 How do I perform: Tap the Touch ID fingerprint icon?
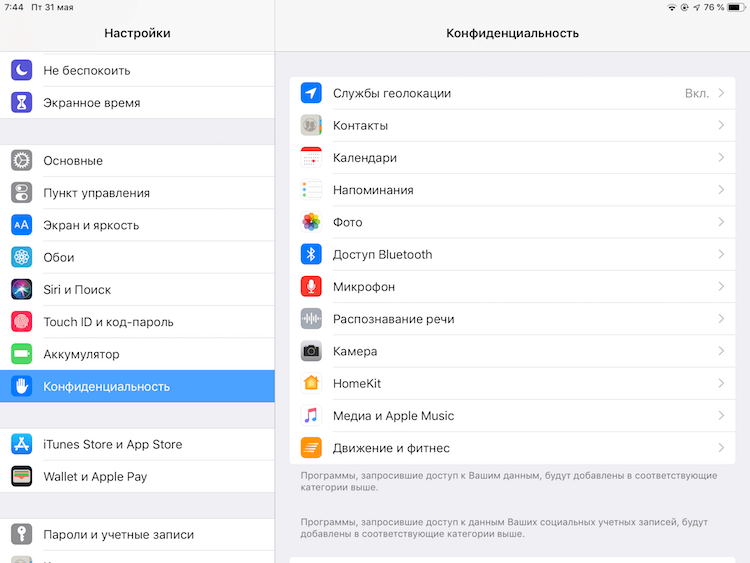[x=22, y=322]
